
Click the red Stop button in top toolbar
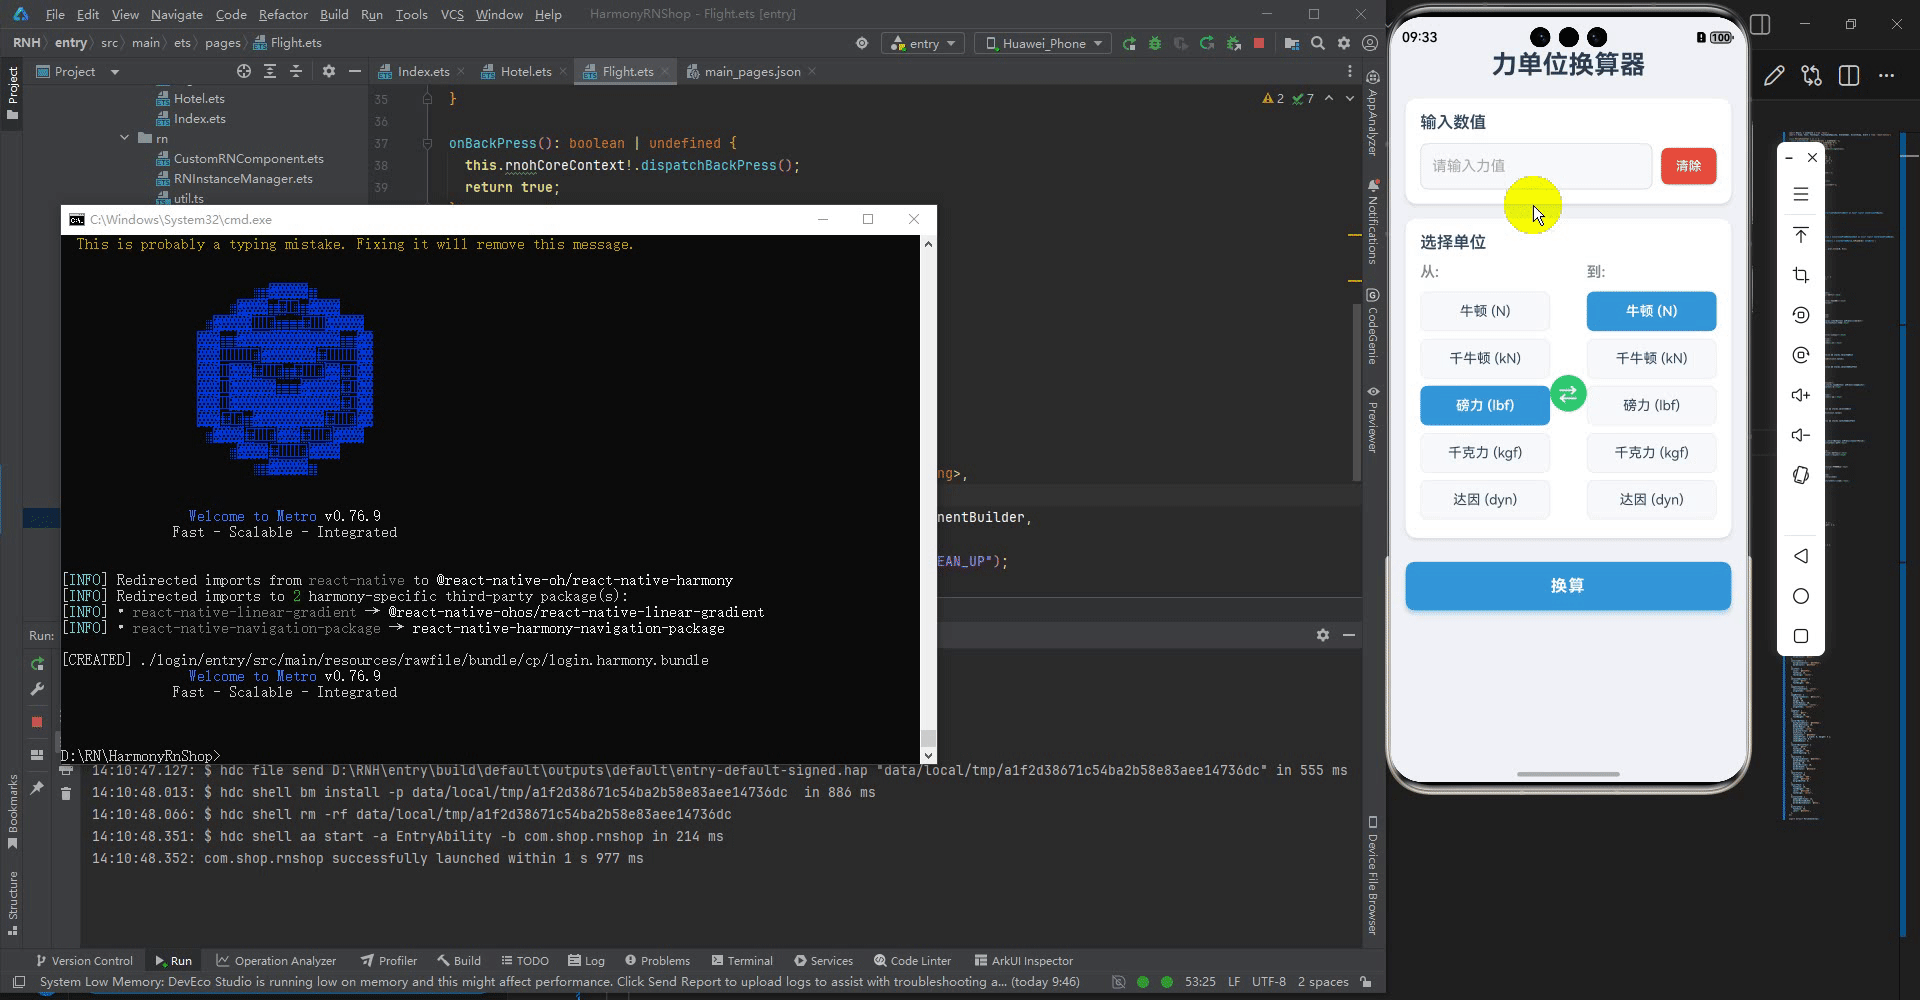1259,44
